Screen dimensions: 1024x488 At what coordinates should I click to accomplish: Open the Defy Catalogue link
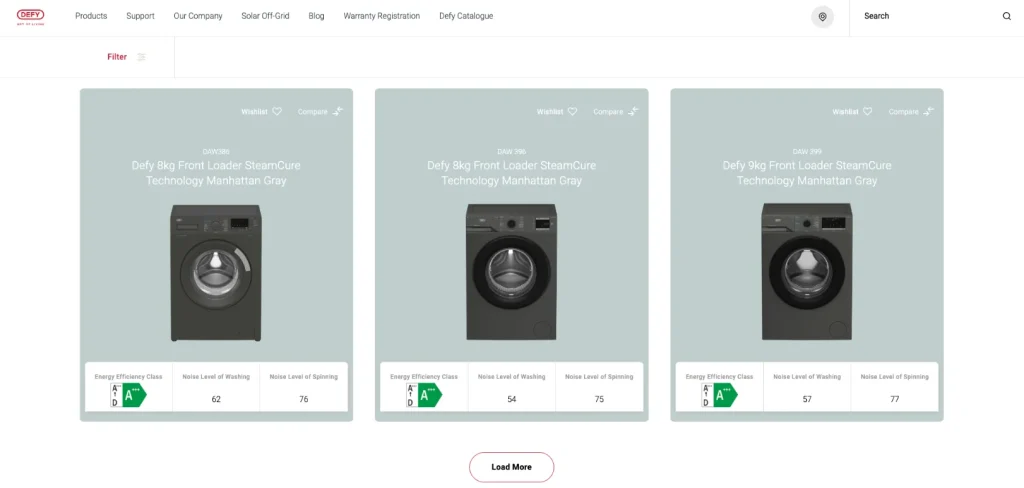pyautogui.click(x=466, y=16)
